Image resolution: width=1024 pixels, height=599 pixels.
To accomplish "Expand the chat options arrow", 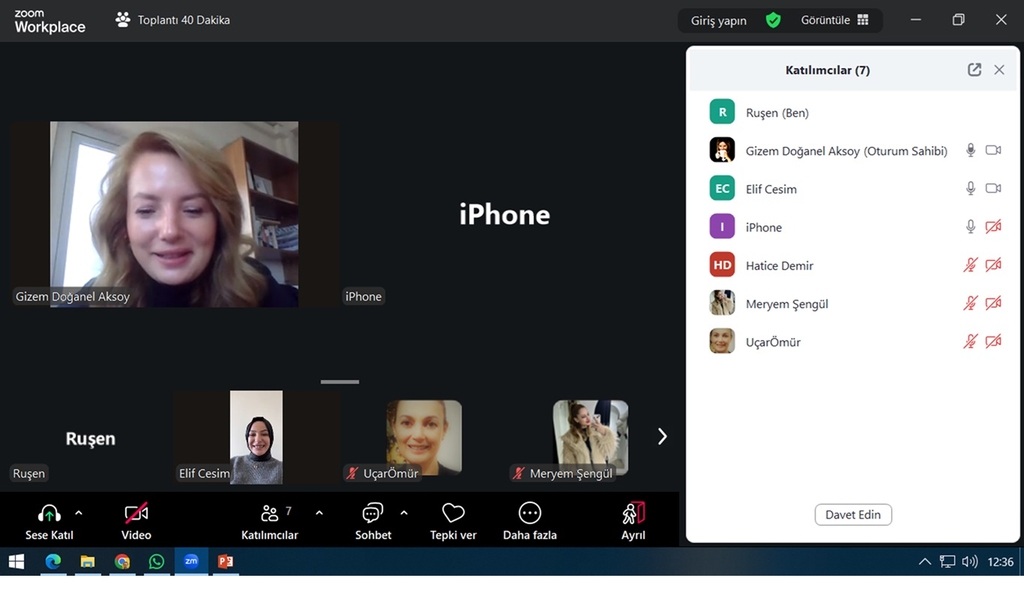I will [x=404, y=513].
